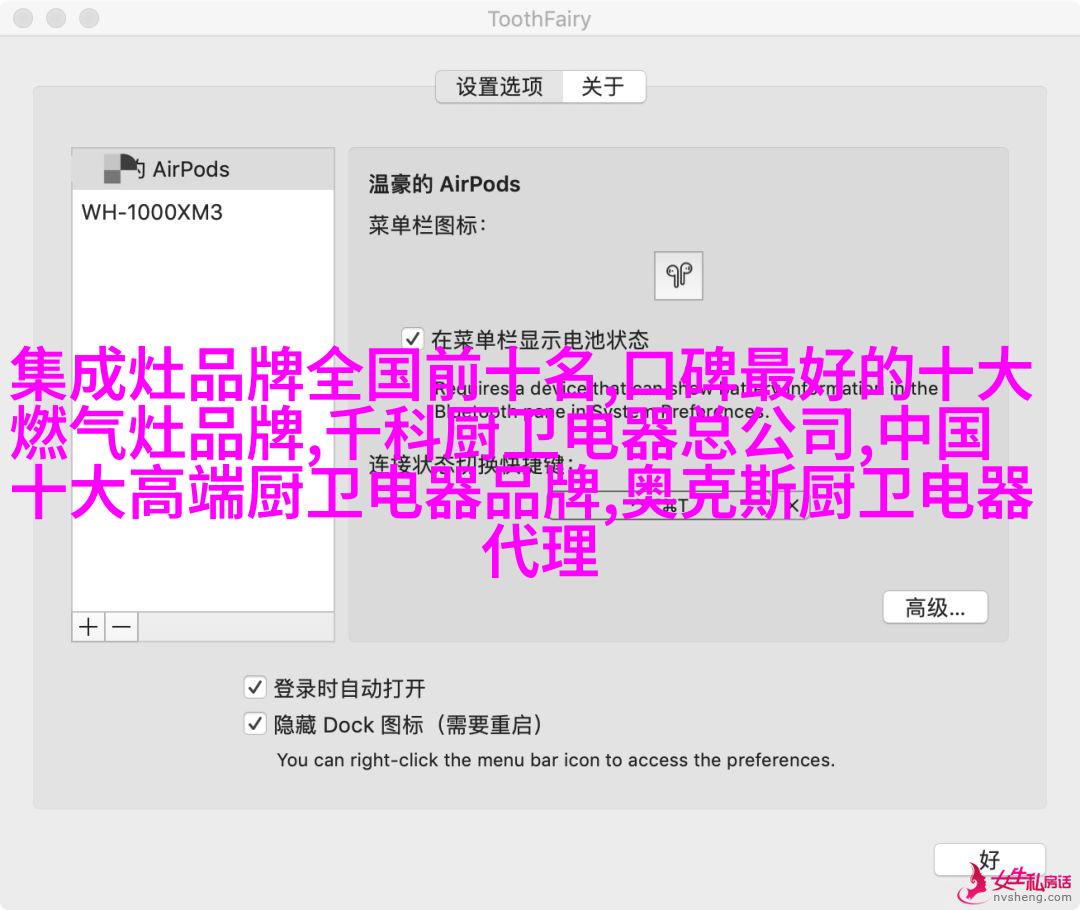Viewport: 1080px width, 910px height.
Task: Switch to the 关于 tab
Action: pyautogui.click(x=603, y=87)
